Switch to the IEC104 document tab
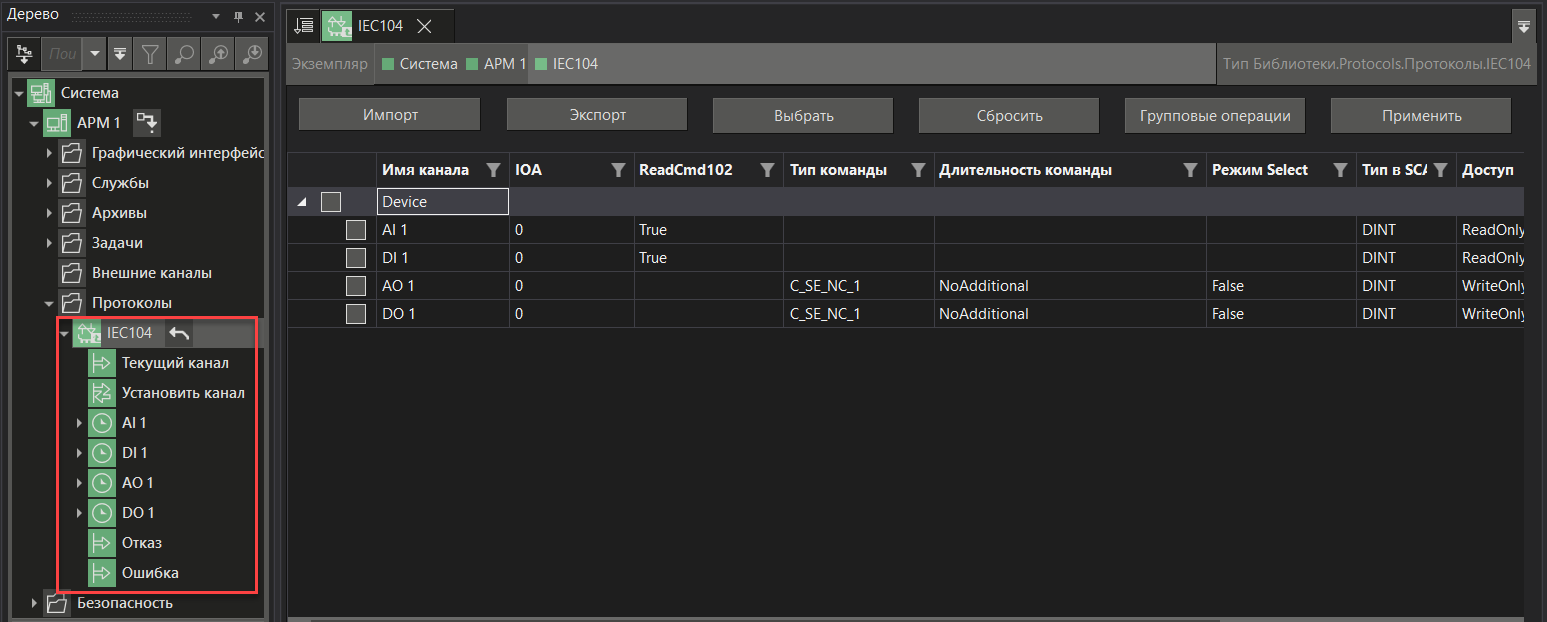1547x622 pixels. pos(380,26)
